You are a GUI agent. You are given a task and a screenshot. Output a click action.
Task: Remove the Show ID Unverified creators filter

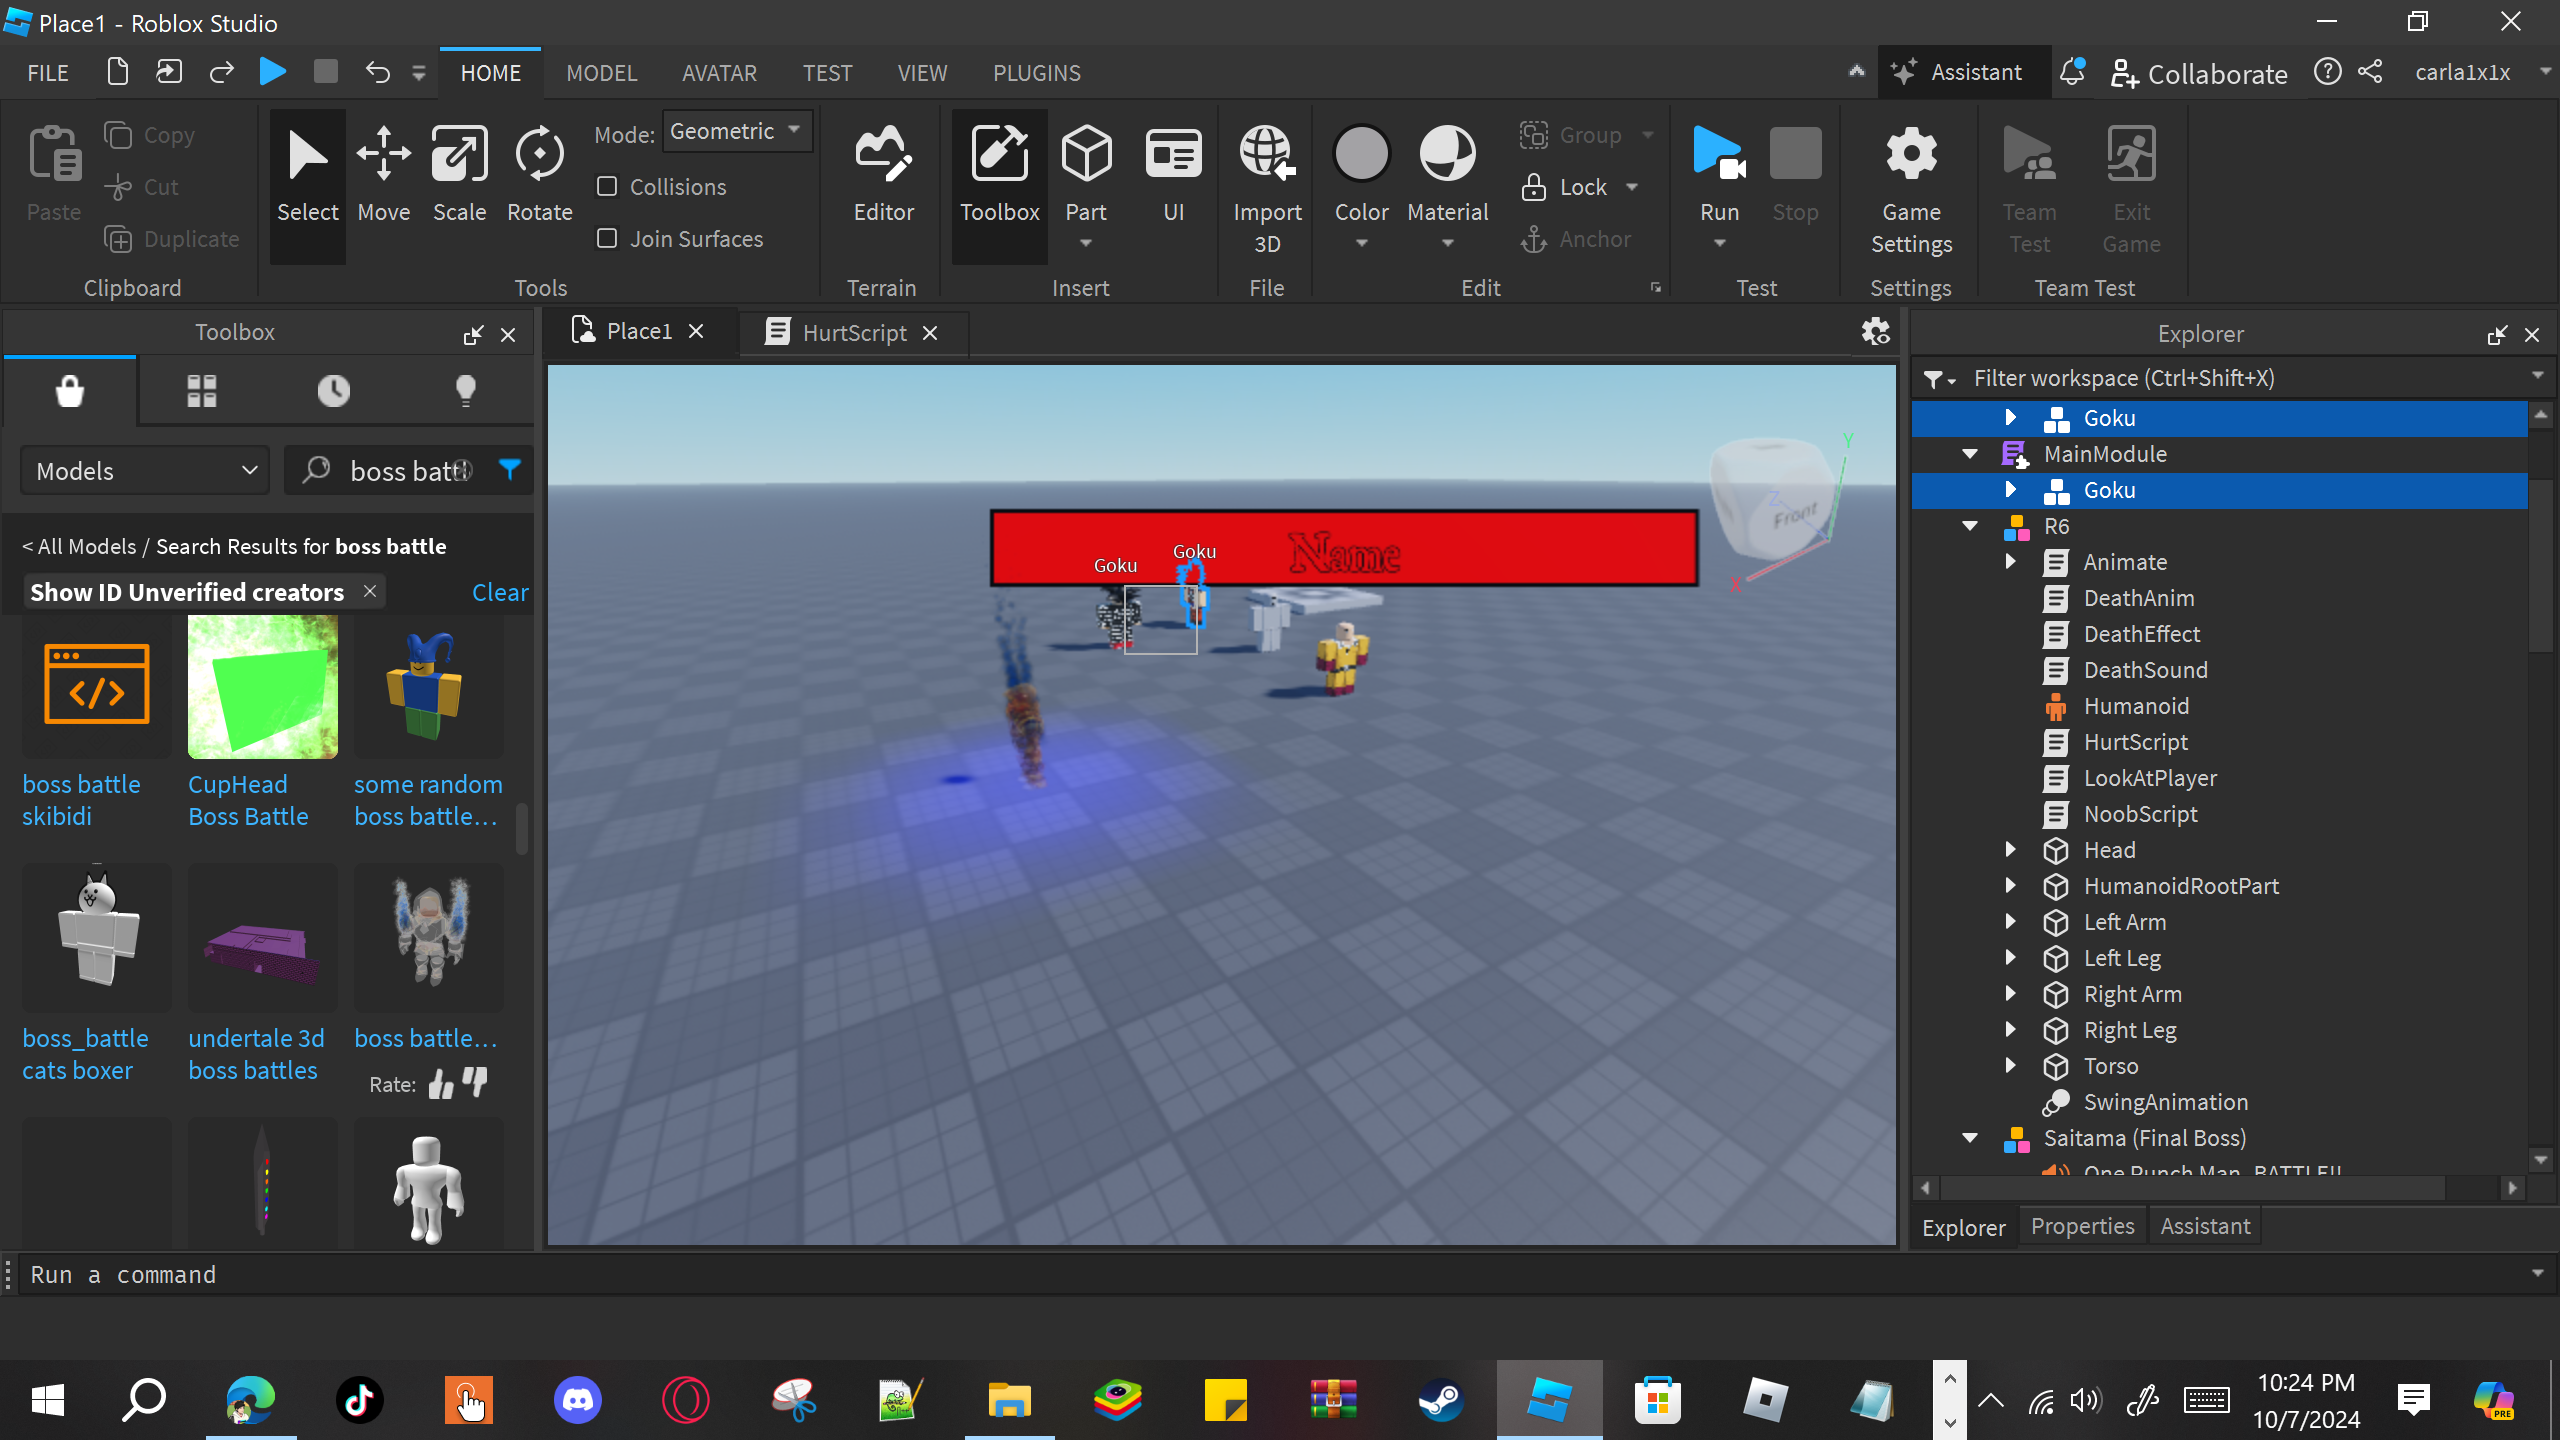370,591
